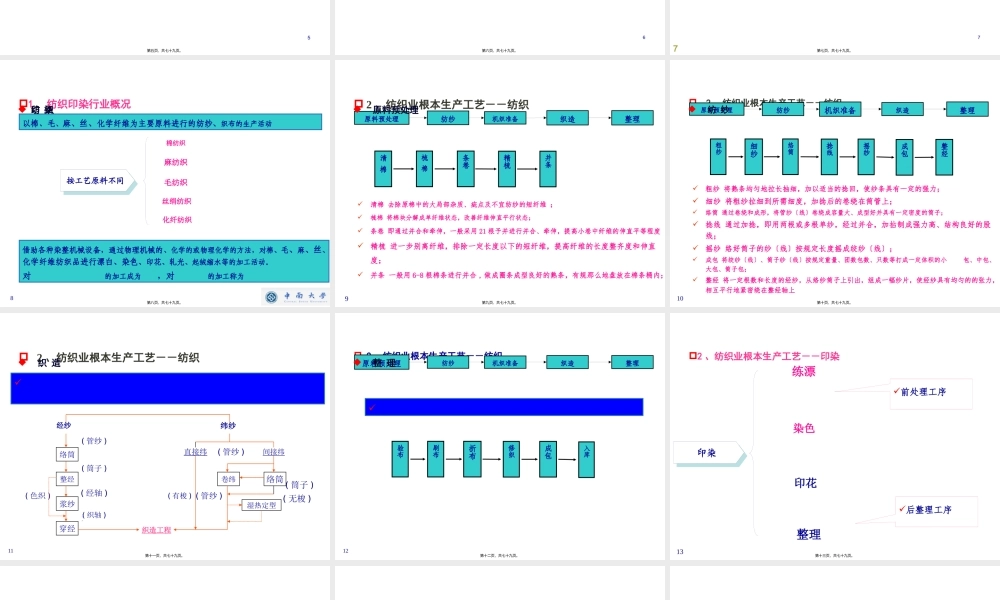Click the 间接纬 underlined link on slide 11
This screenshot has height=600, width=1000.
273,452
